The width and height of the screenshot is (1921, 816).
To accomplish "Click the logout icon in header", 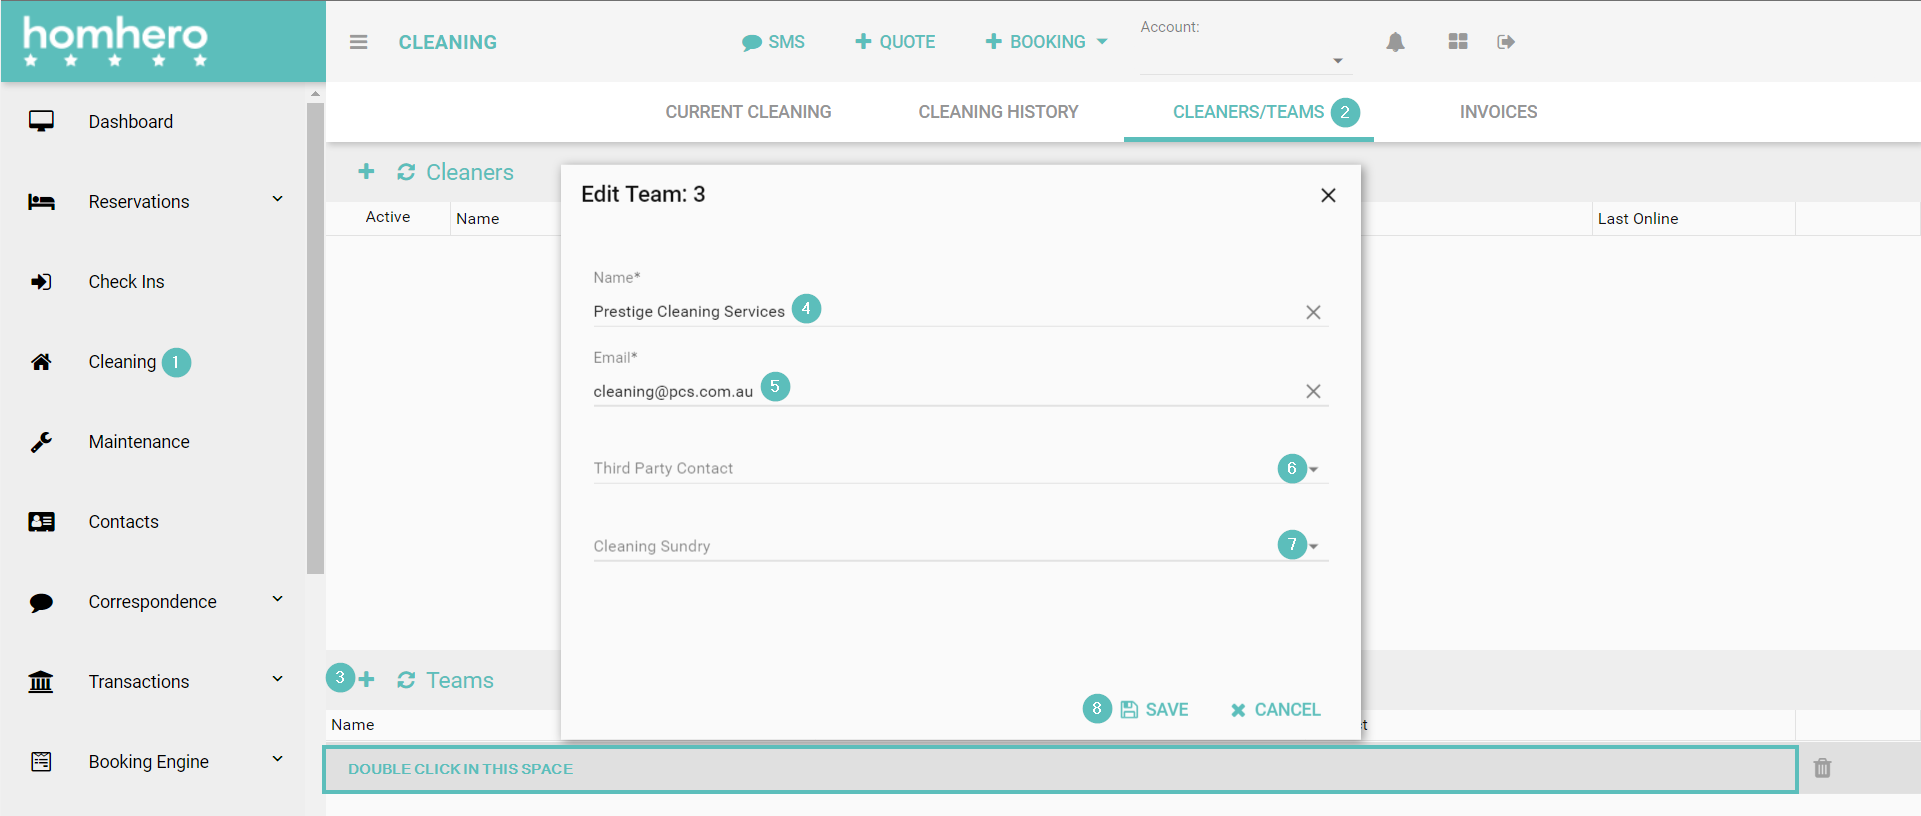I will pos(1505,42).
